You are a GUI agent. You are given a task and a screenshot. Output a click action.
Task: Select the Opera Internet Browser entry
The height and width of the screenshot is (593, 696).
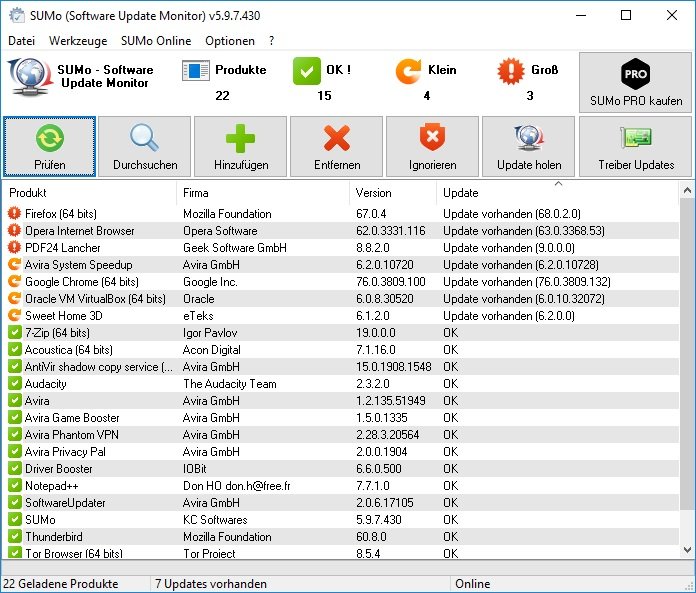(341, 230)
